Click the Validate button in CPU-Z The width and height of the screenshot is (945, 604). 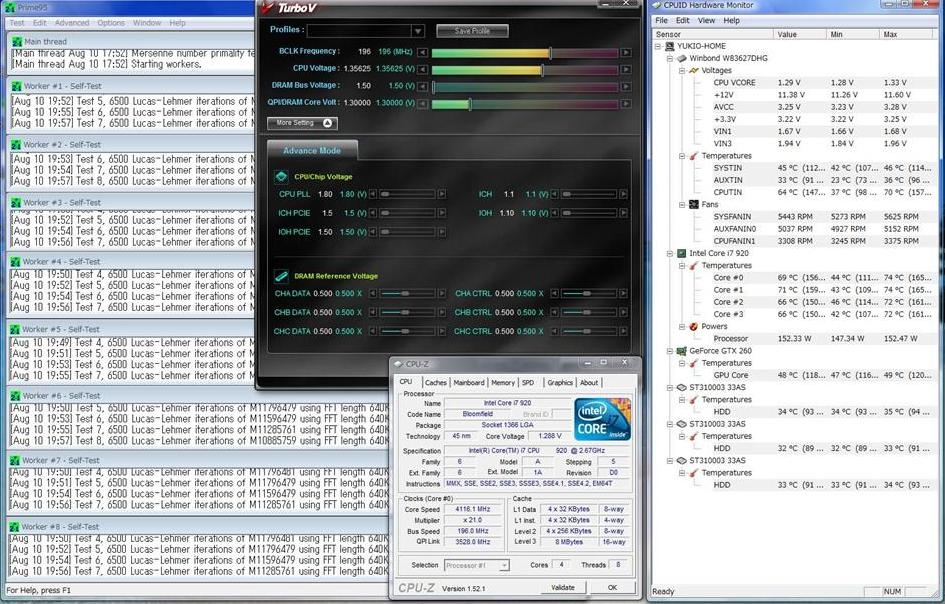point(562,587)
